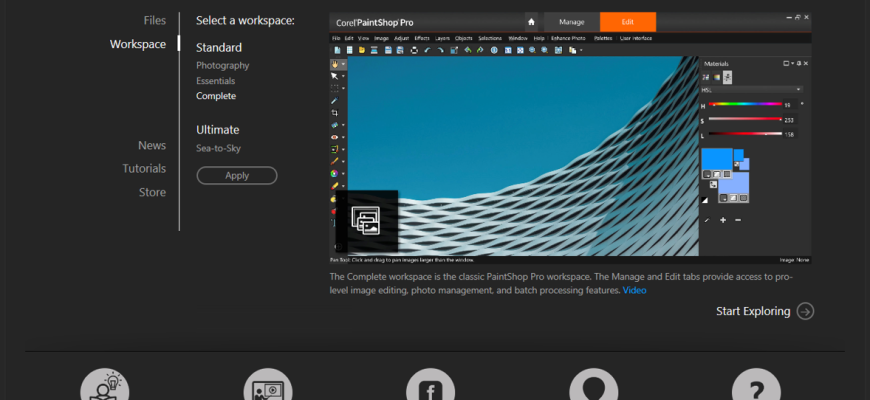Open the Layers menu in the preview

(x=442, y=38)
